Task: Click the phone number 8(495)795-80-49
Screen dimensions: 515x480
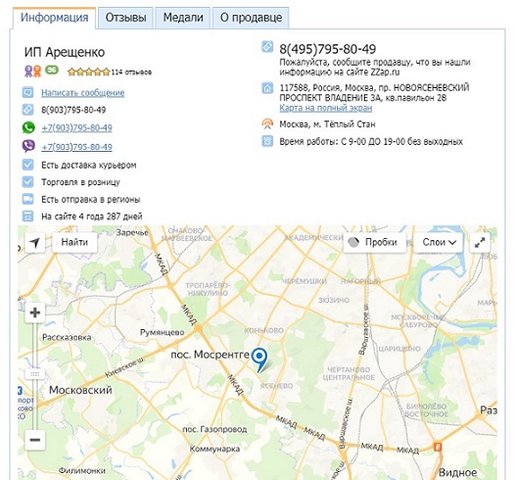Action: 327,49
